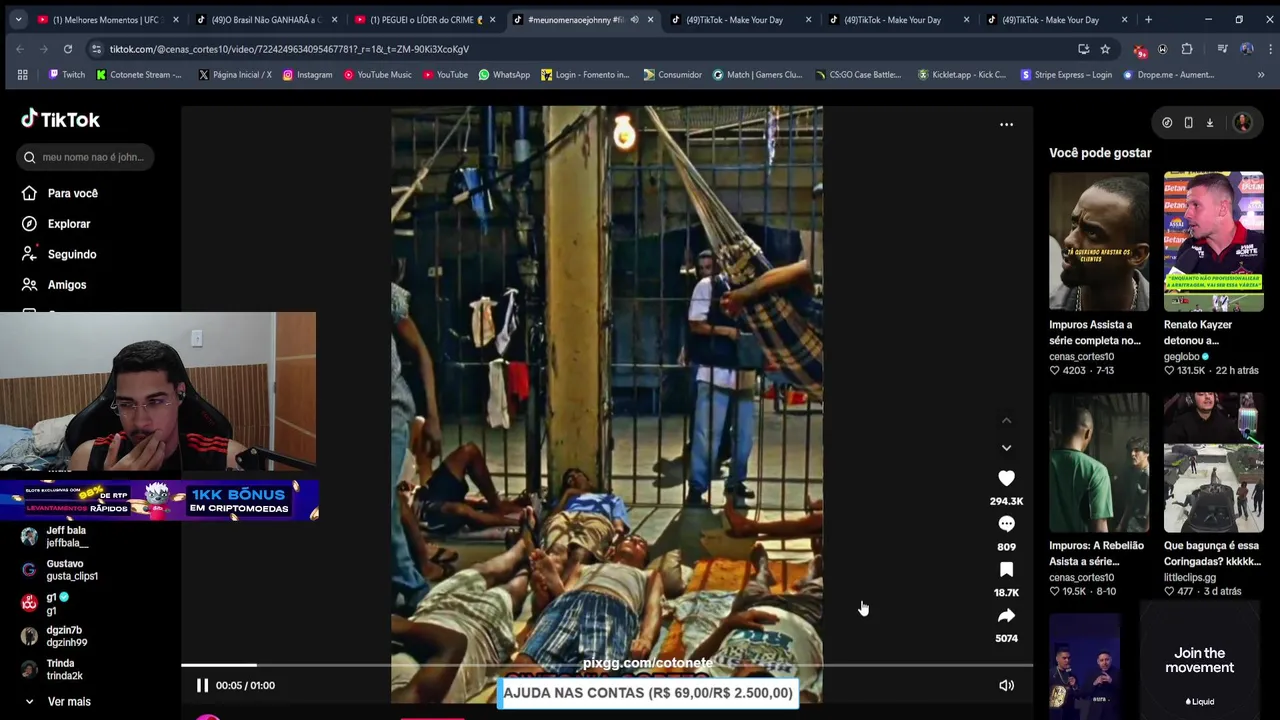Bookmark this page with the star icon
The width and height of the screenshot is (1280, 720).
click(1105, 49)
